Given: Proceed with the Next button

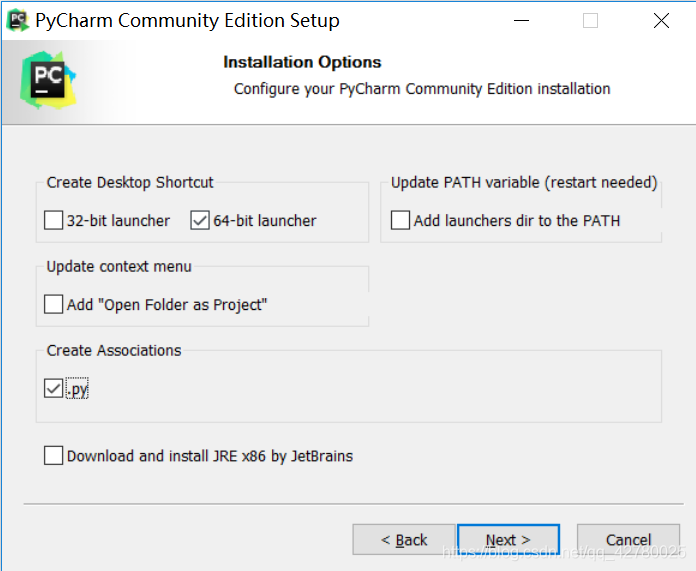Looking at the screenshot, I should click(x=508, y=540).
